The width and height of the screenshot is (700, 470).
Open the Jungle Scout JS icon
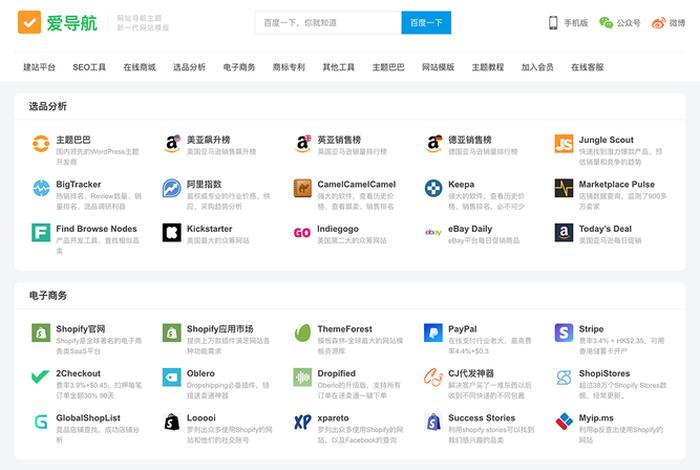click(x=564, y=143)
